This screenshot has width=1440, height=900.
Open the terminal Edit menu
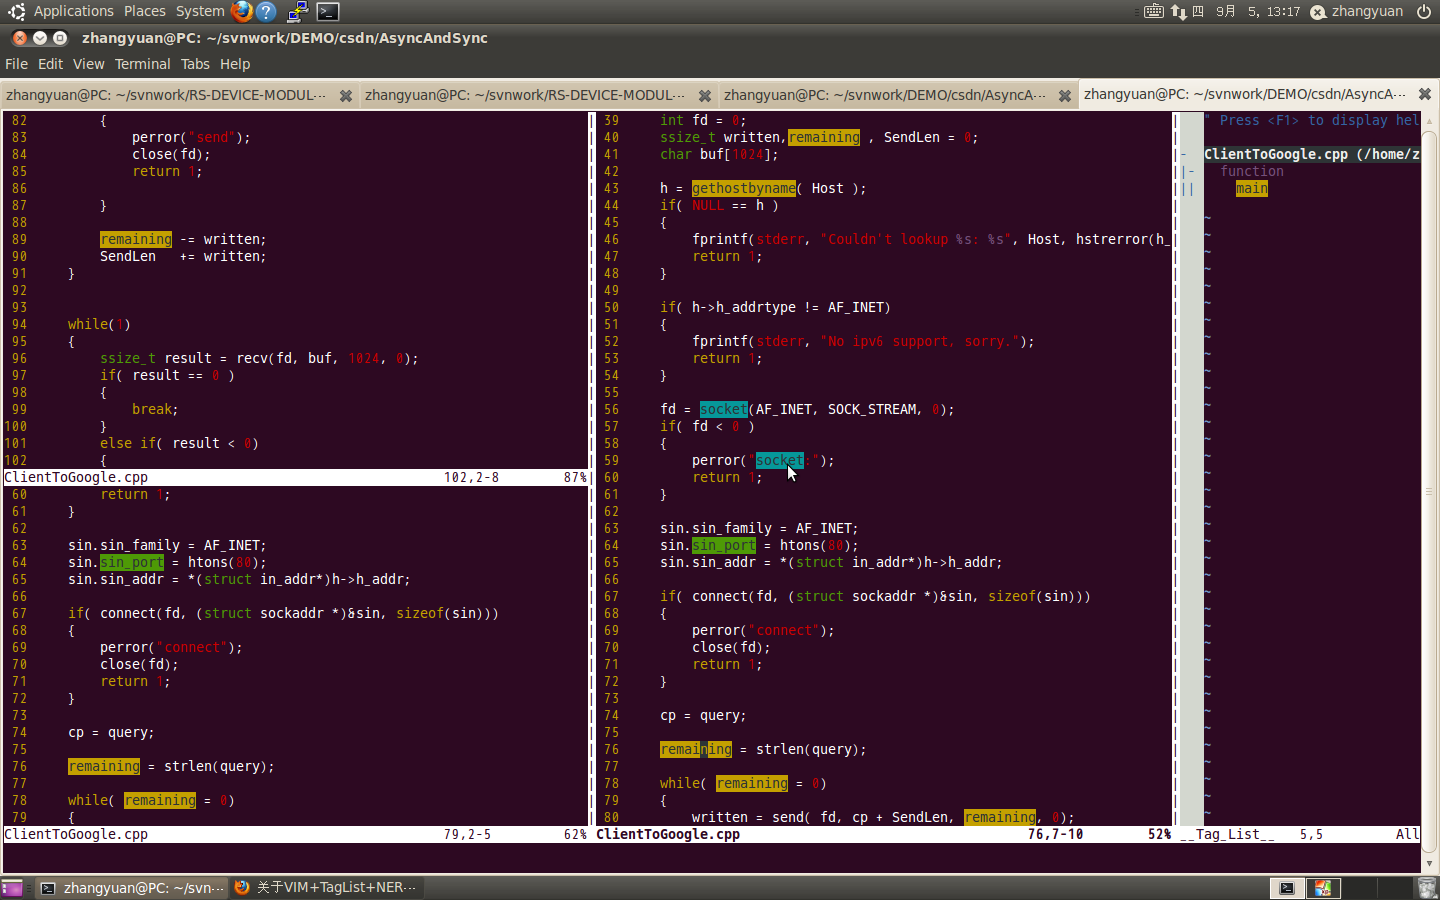point(50,64)
